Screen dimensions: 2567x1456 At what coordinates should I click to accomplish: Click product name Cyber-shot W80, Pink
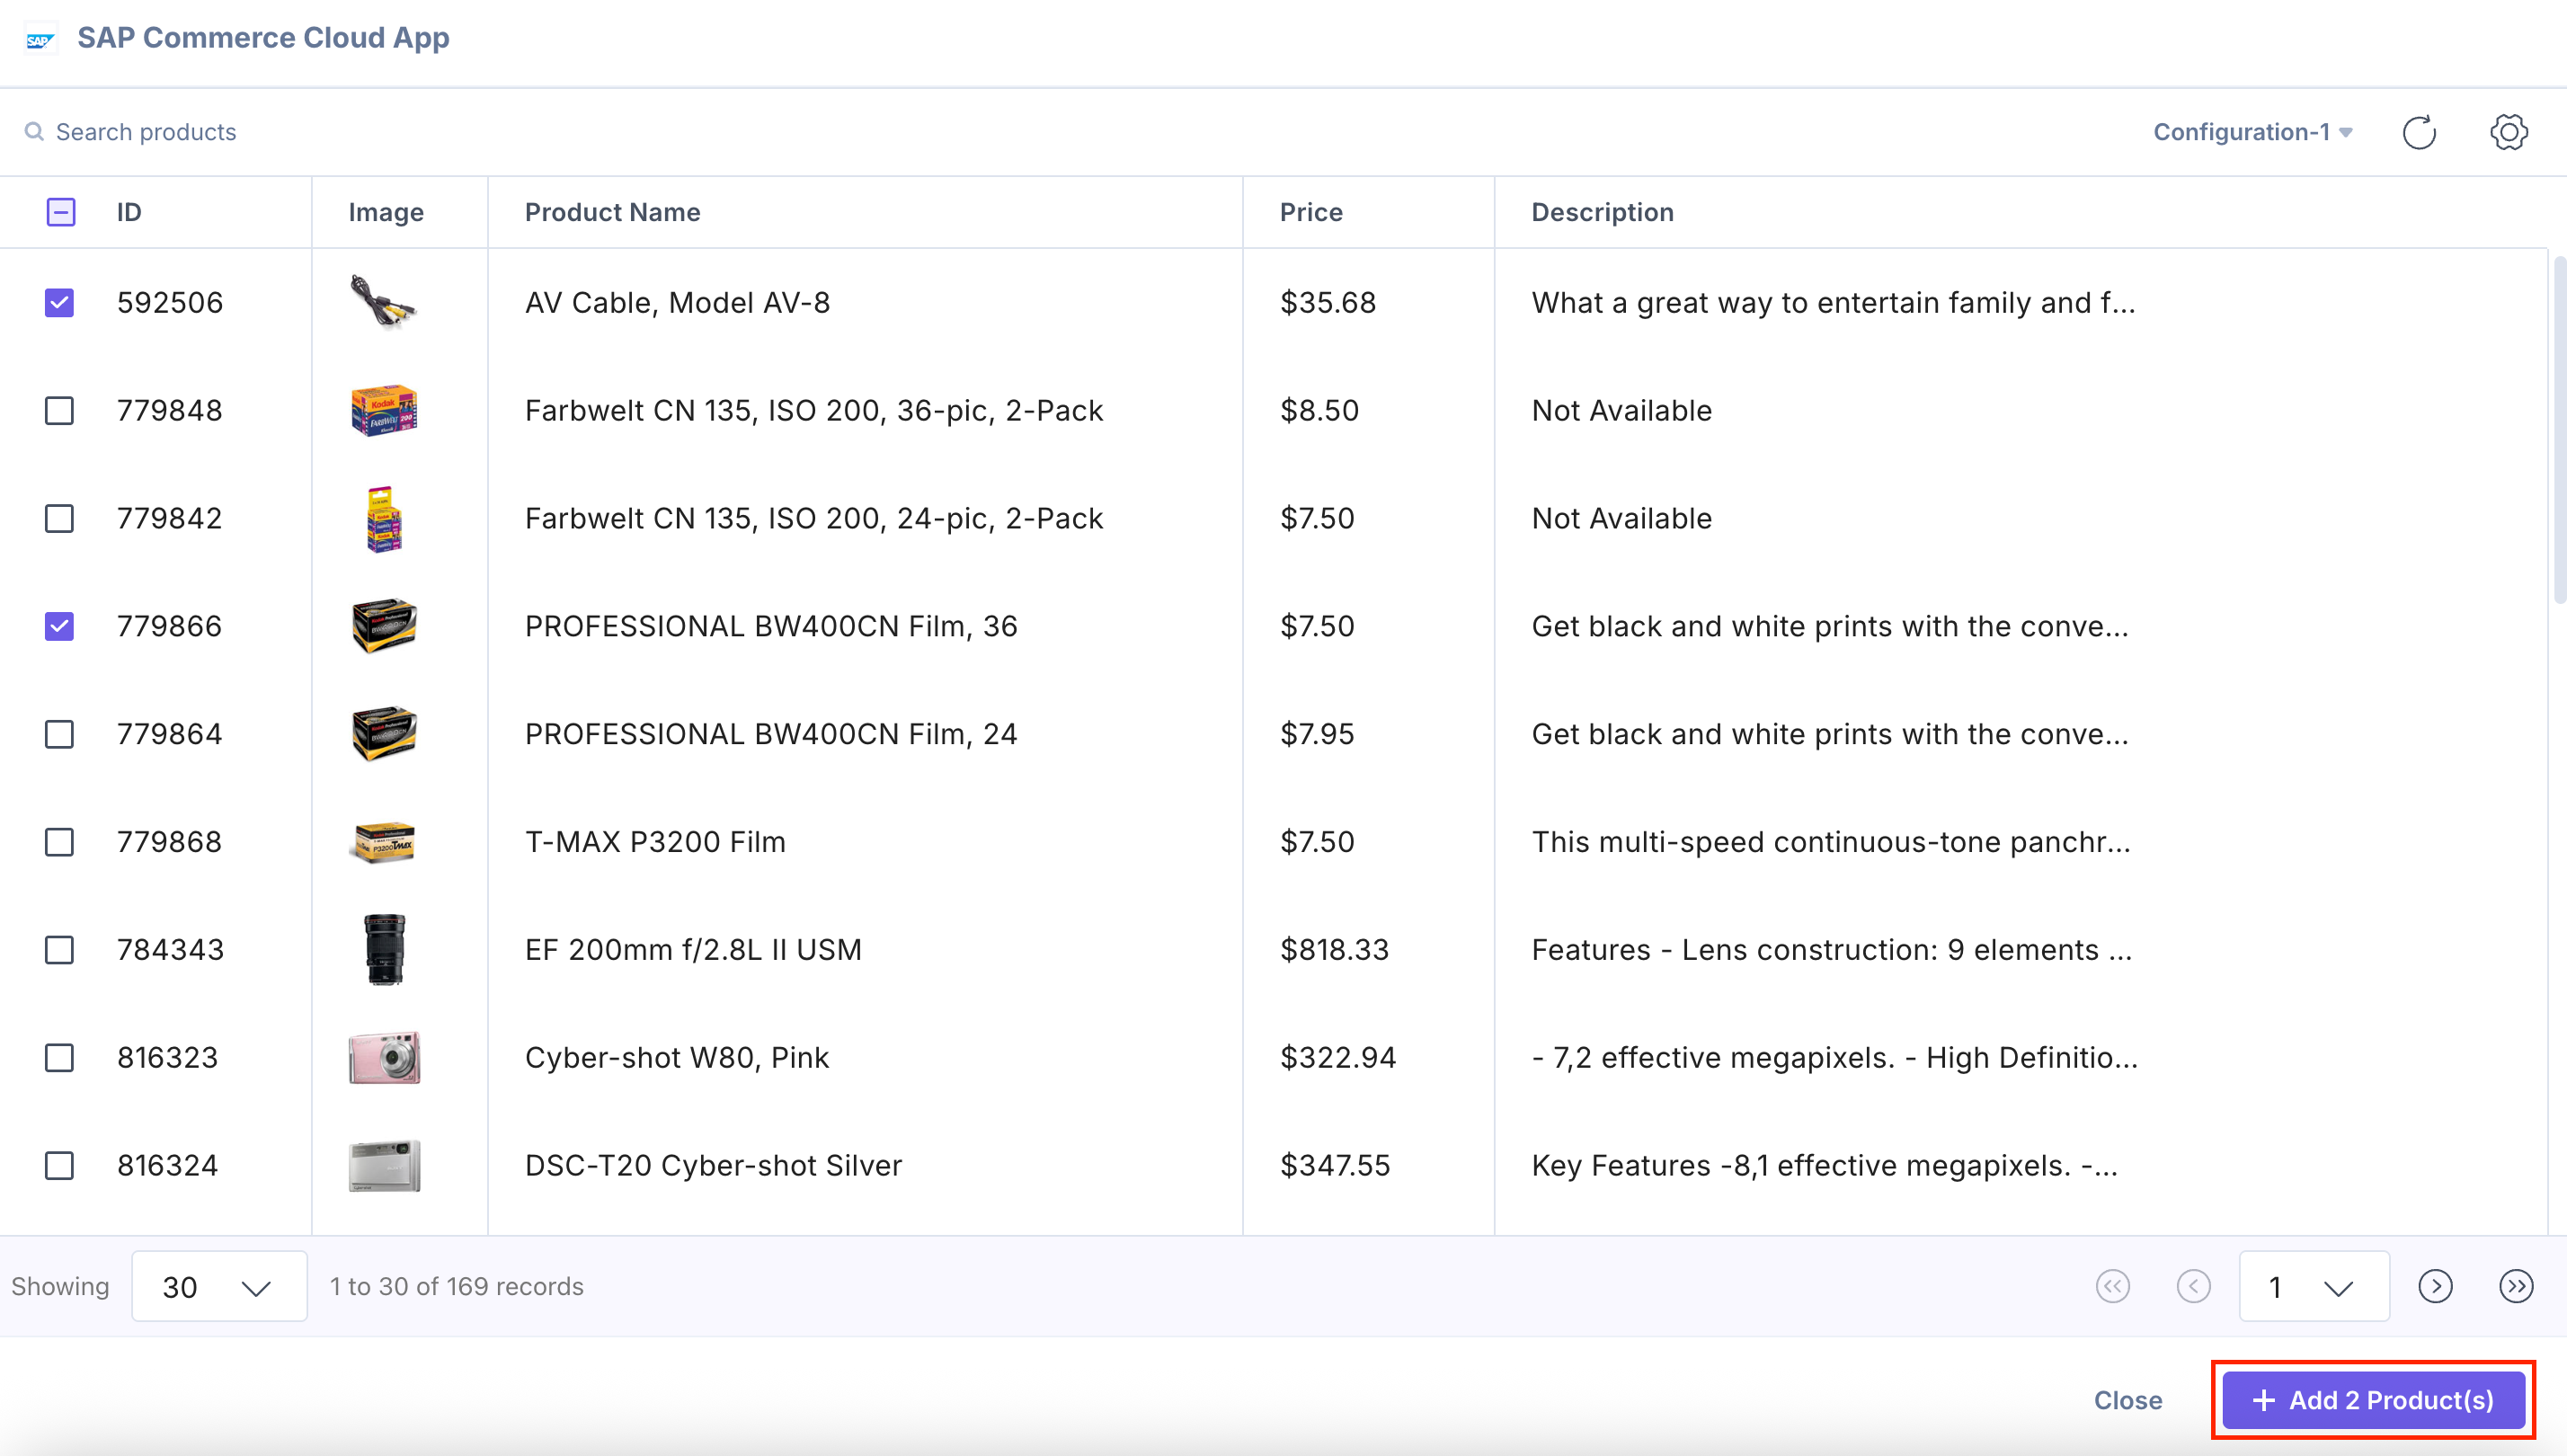click(x=677, y=1057)
